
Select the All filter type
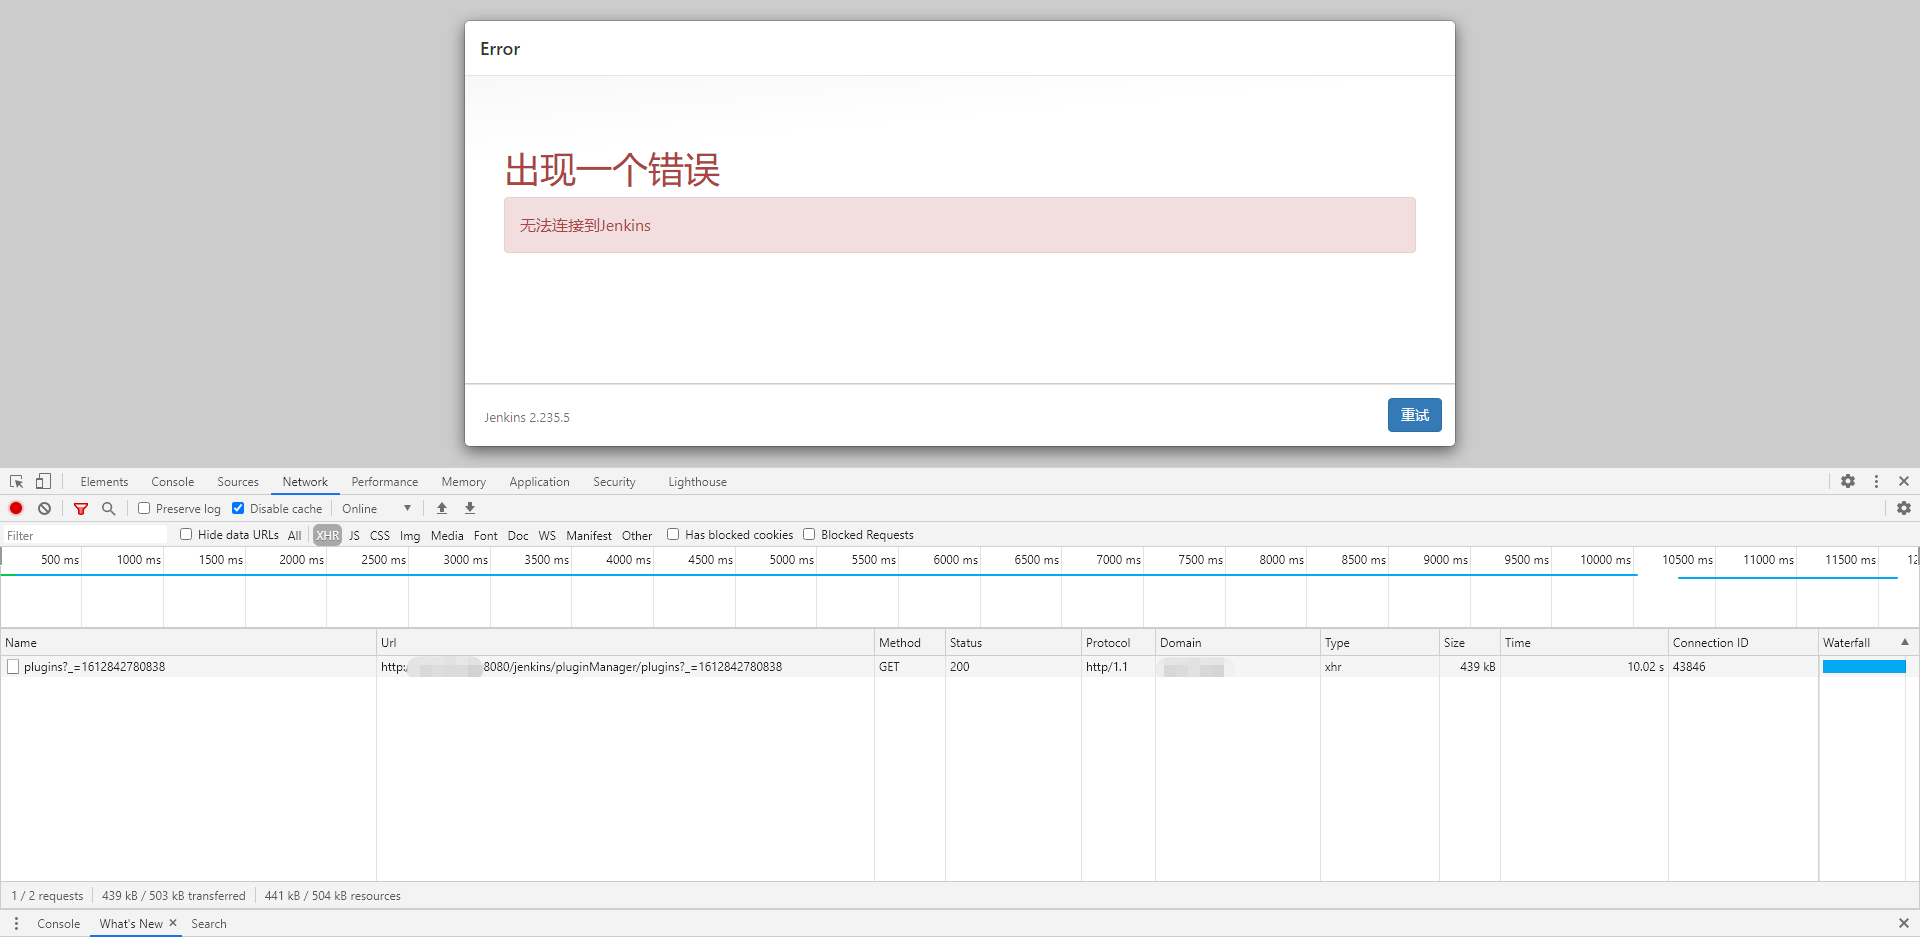294,535
